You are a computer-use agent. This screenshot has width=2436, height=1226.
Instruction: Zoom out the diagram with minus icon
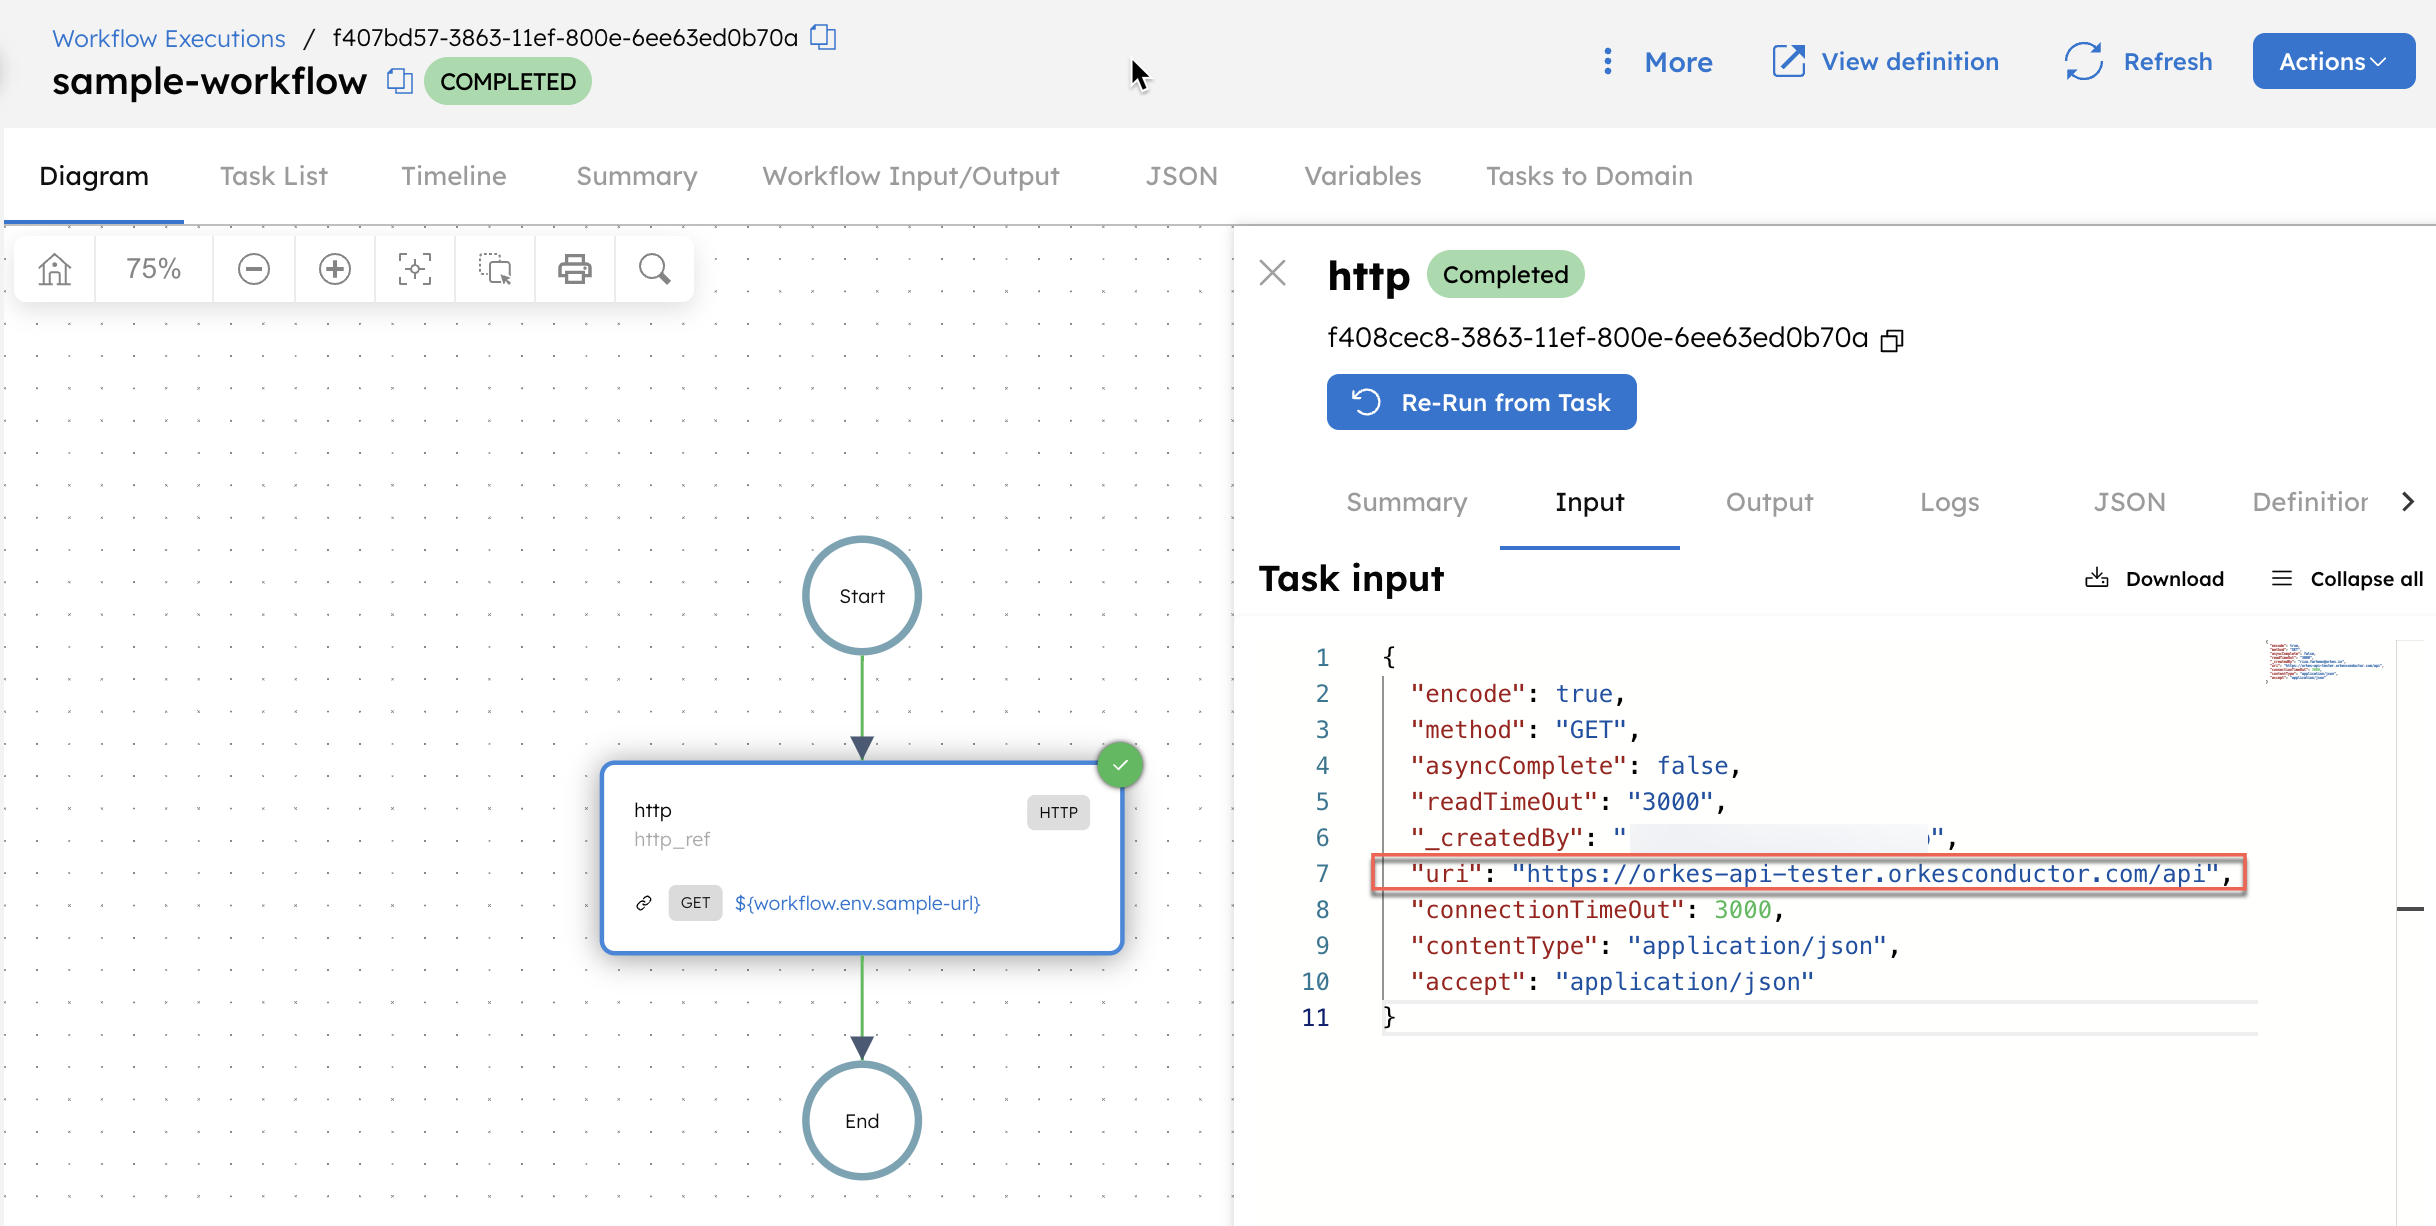point(254,269)
